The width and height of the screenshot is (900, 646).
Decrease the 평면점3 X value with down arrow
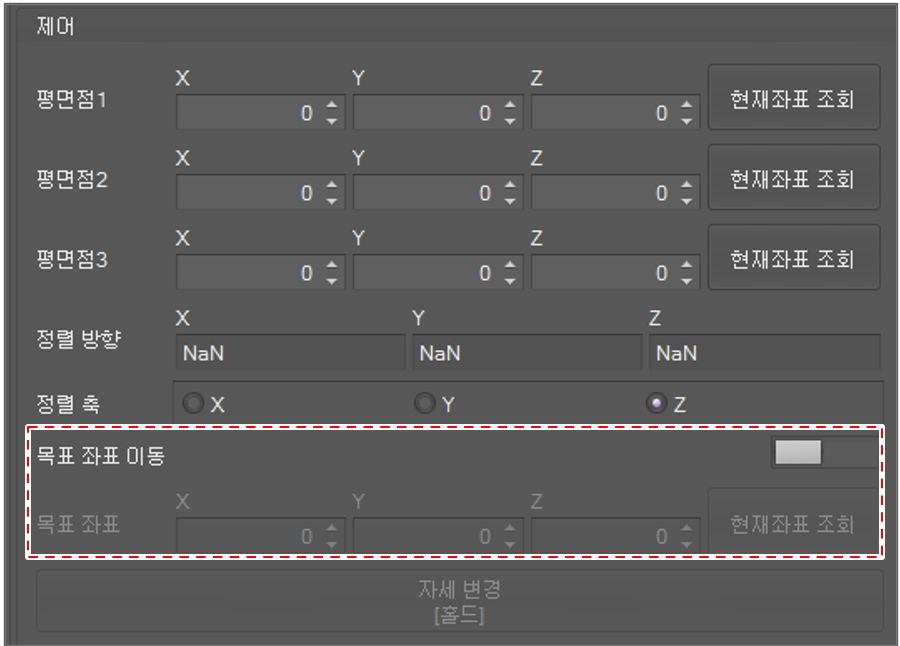tap(332, 281)
